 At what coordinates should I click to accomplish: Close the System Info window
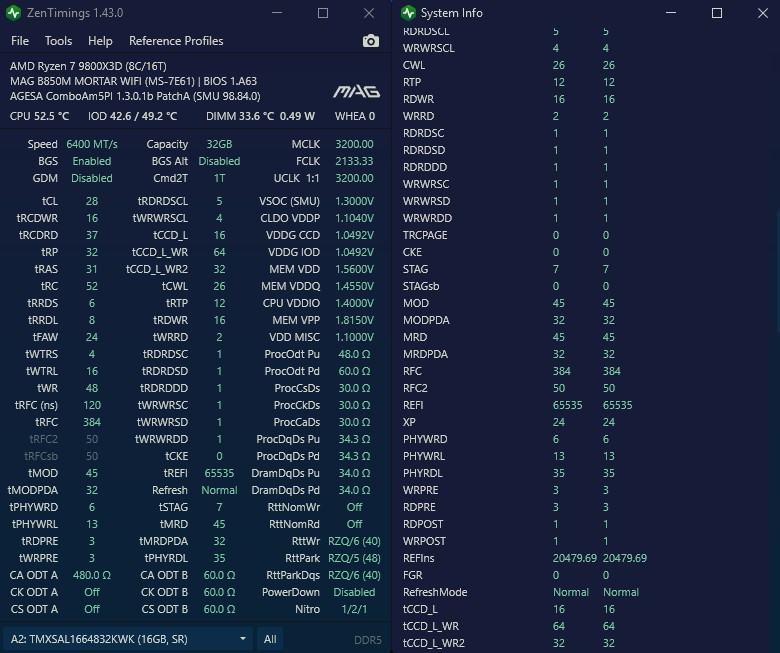(x=763, y=13)
